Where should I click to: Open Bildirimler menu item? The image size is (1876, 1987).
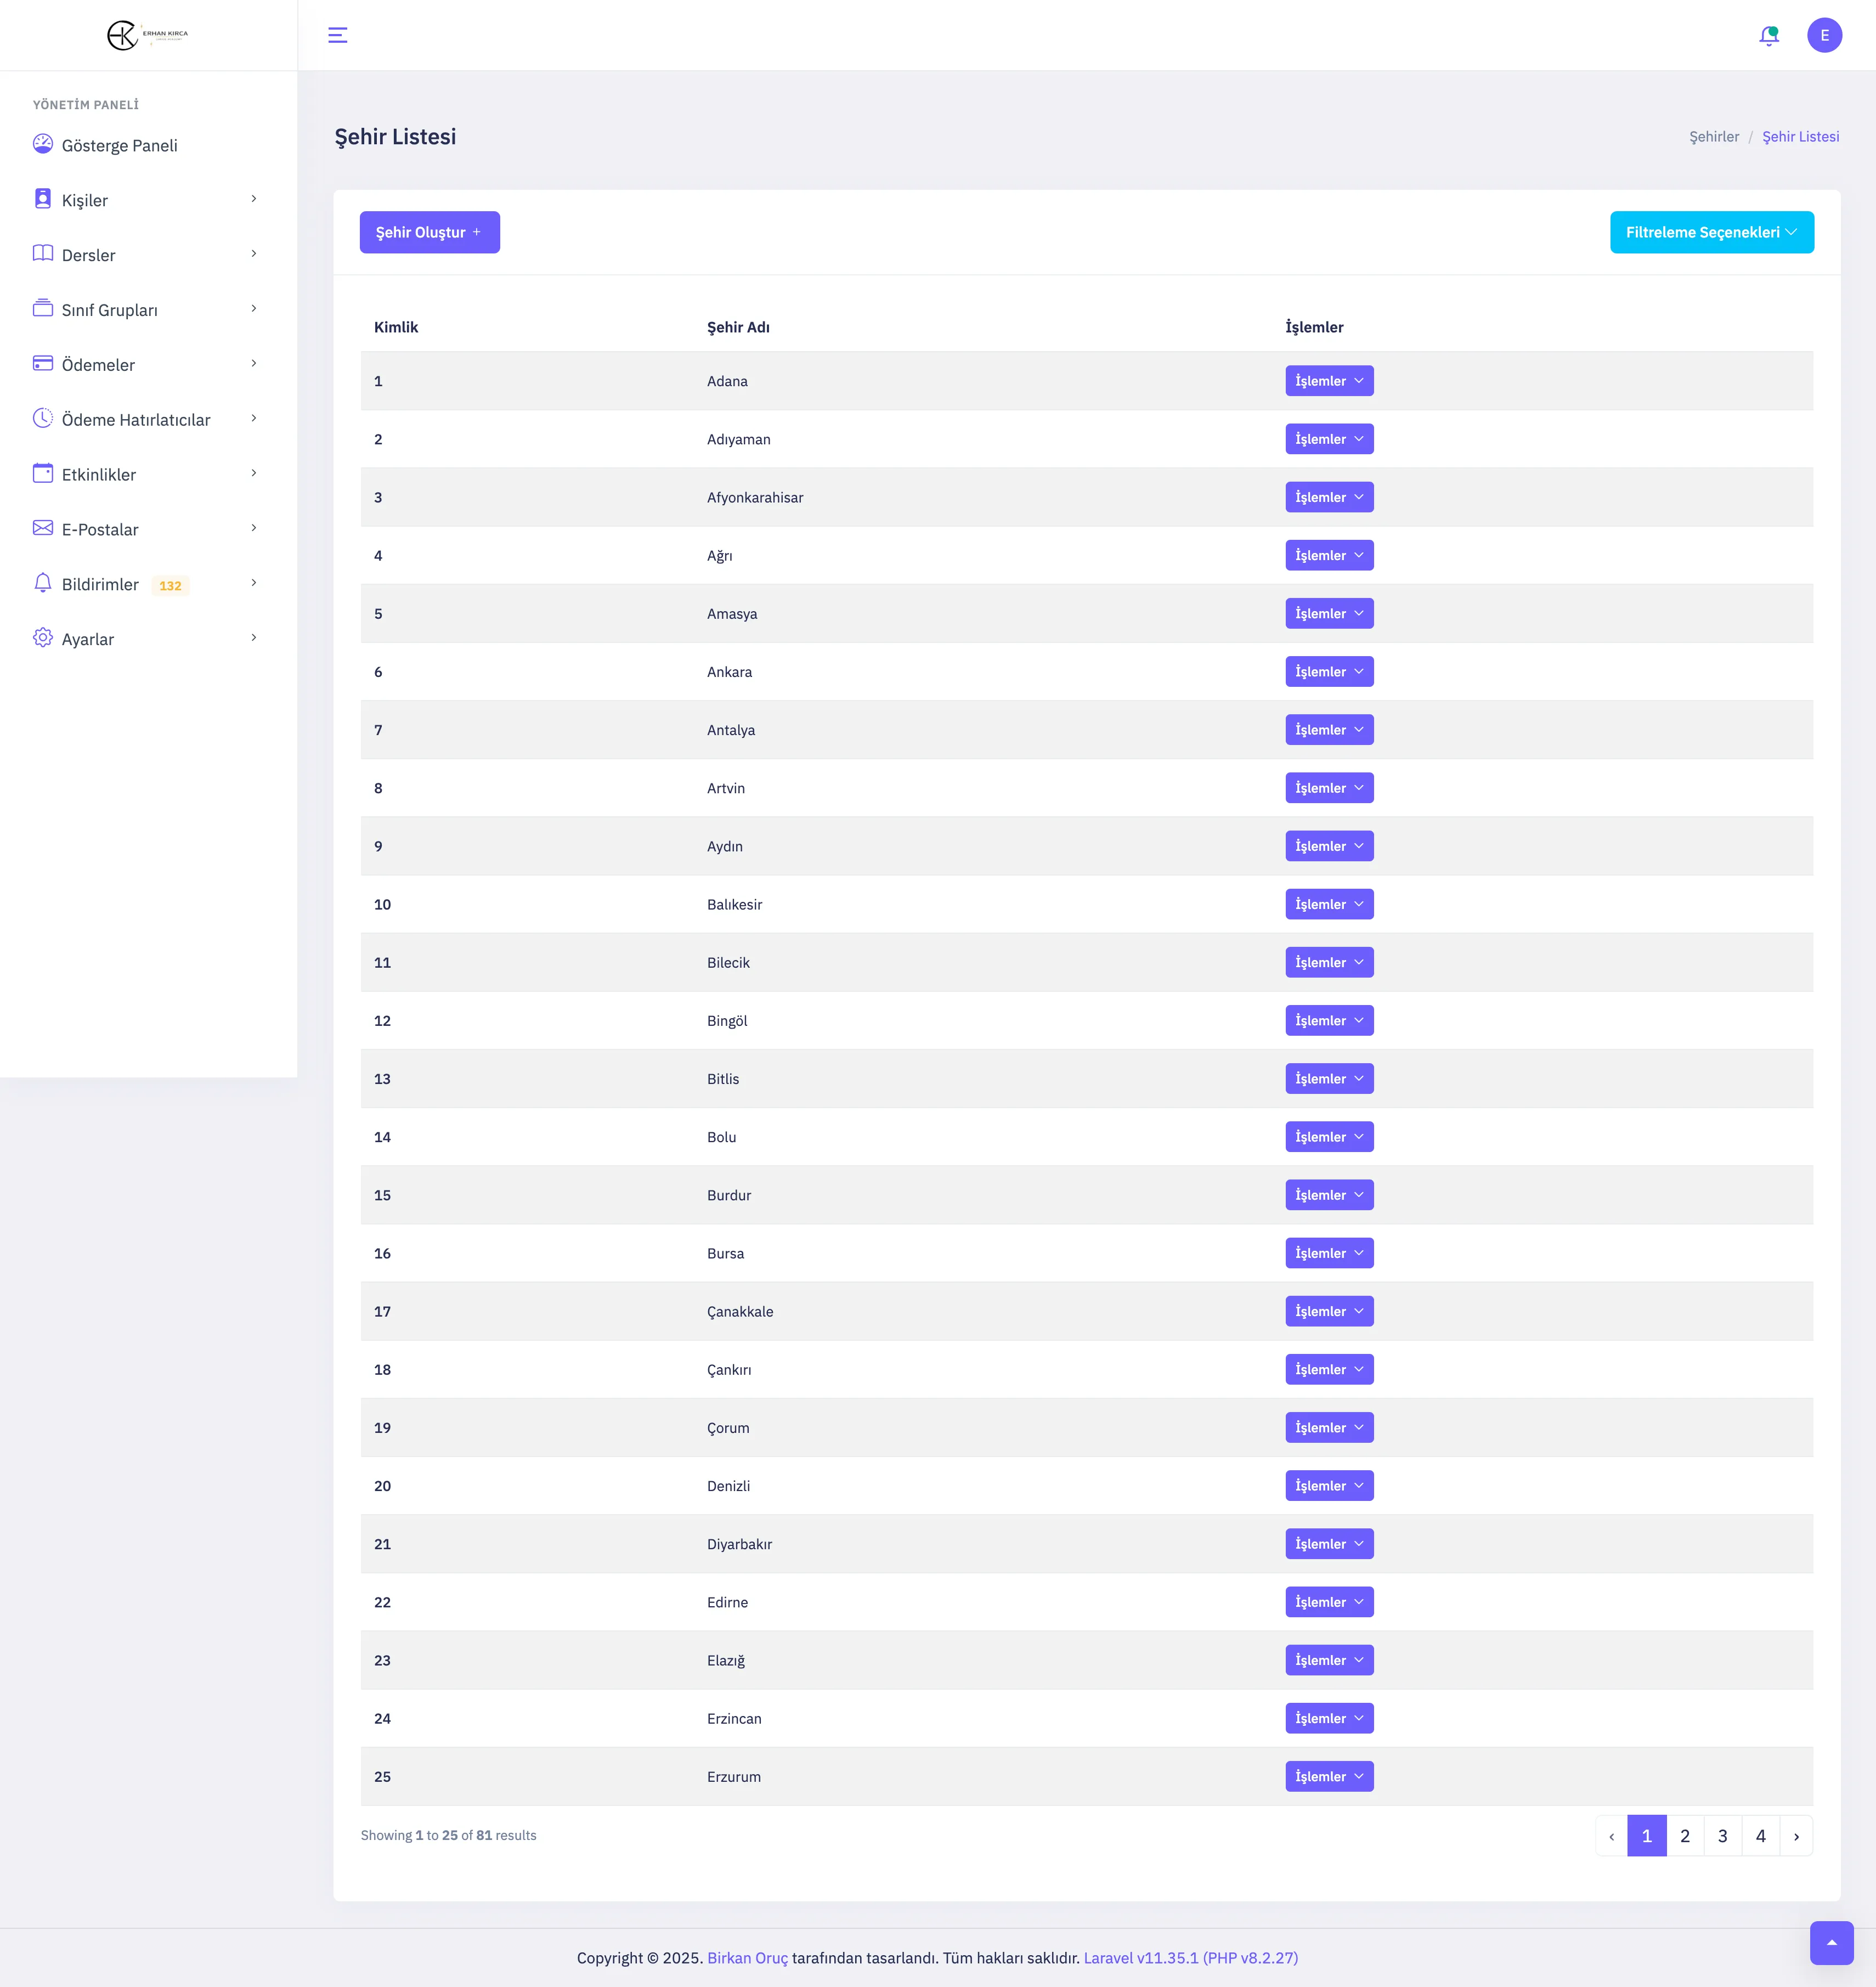100,584
